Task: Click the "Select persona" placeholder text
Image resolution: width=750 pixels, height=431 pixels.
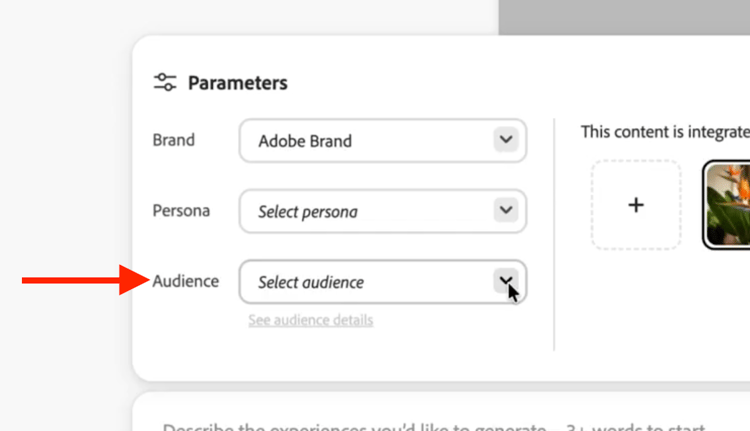Action: coord(307,212)
